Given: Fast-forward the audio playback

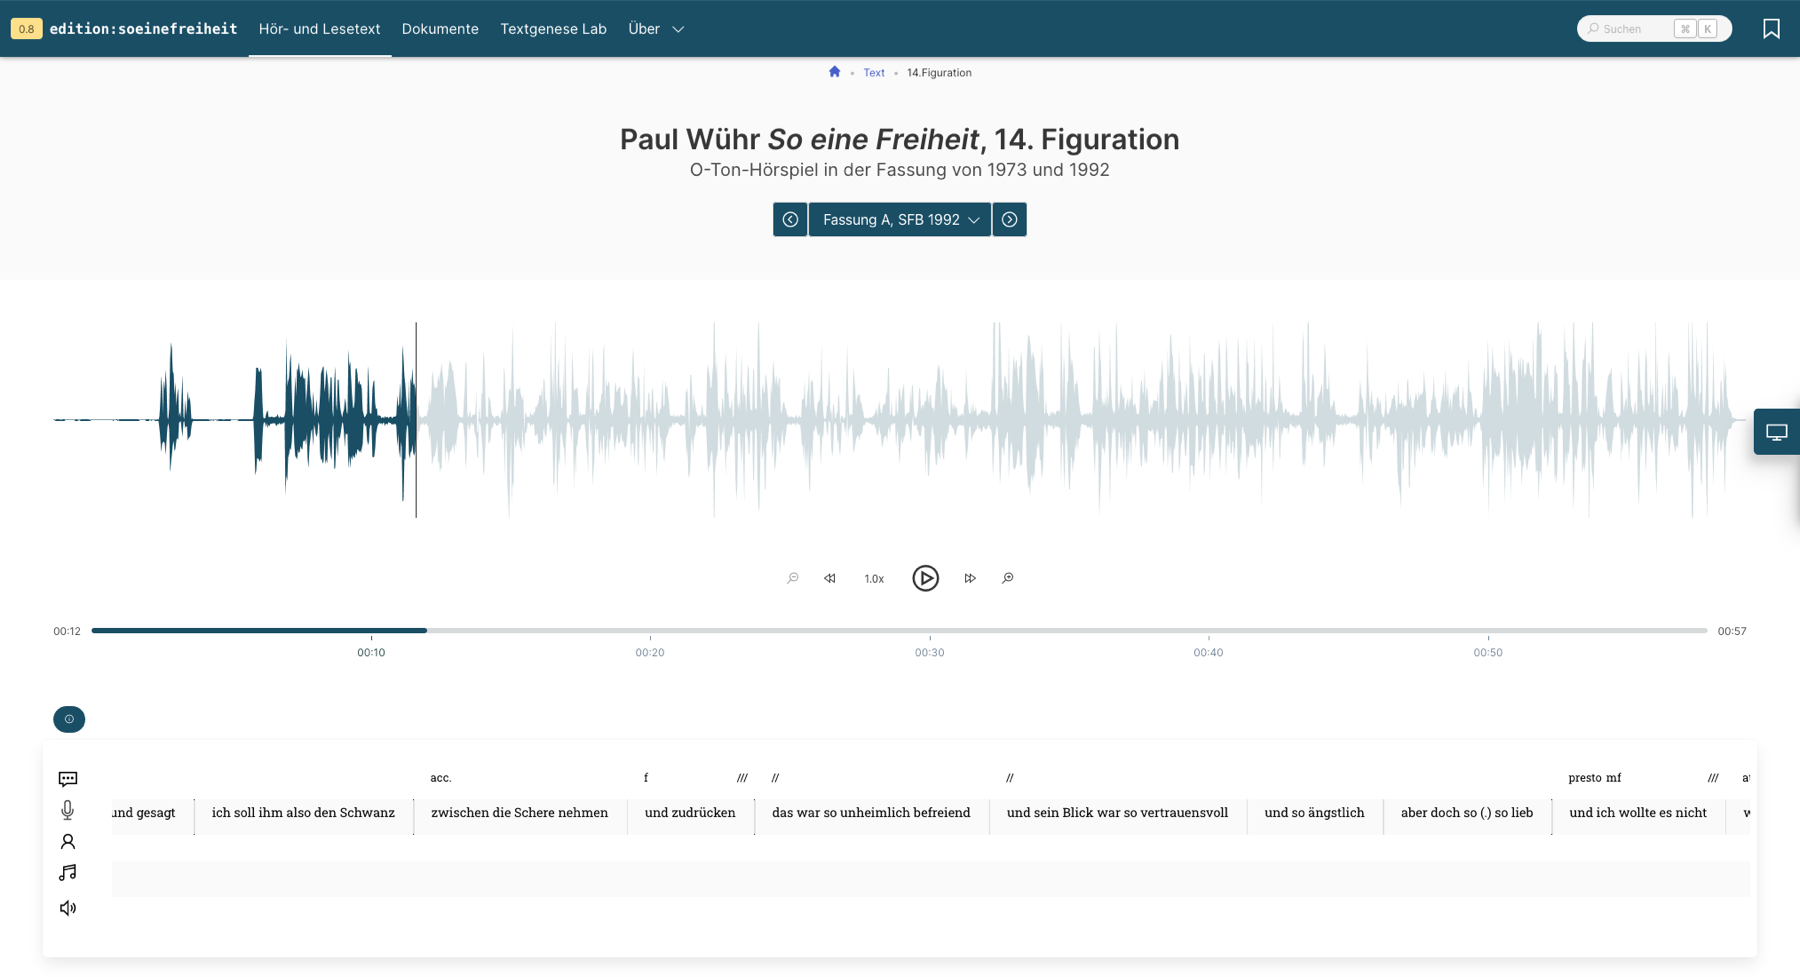Looking at the screenshot, I should 970,578.
